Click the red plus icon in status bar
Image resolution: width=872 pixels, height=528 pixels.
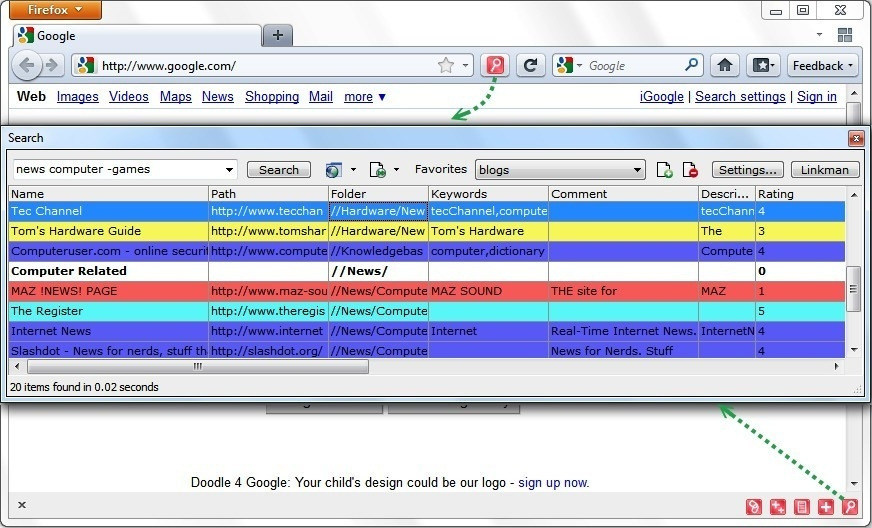coord(826,507)
